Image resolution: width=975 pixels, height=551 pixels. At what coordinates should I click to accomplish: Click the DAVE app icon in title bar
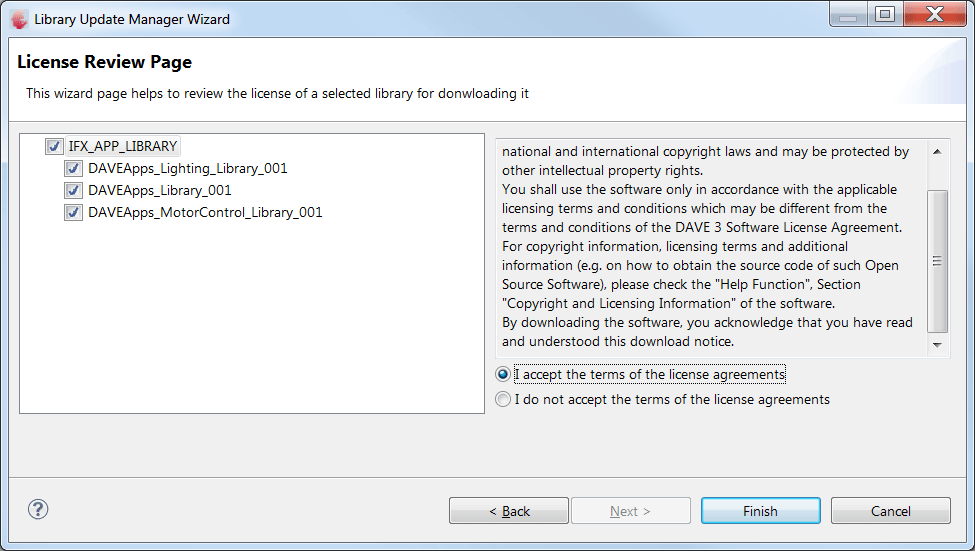19,19
